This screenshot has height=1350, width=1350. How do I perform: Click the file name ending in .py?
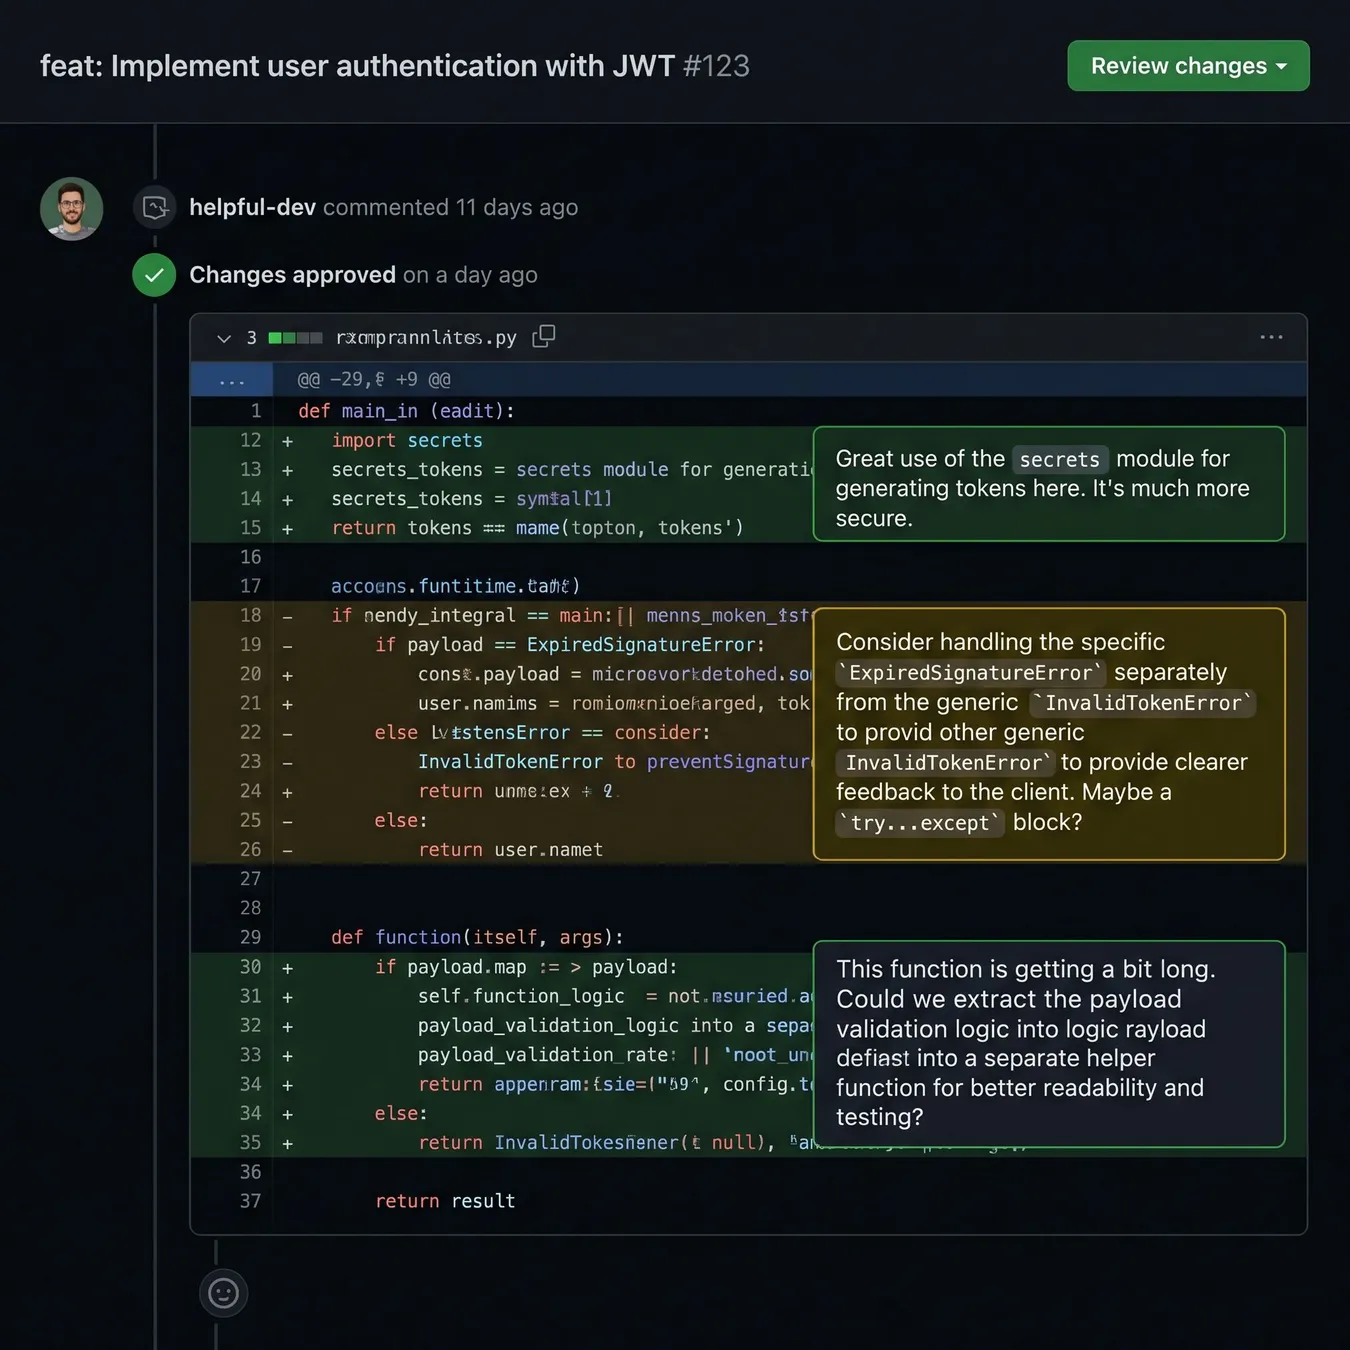[x=426, y=338]
